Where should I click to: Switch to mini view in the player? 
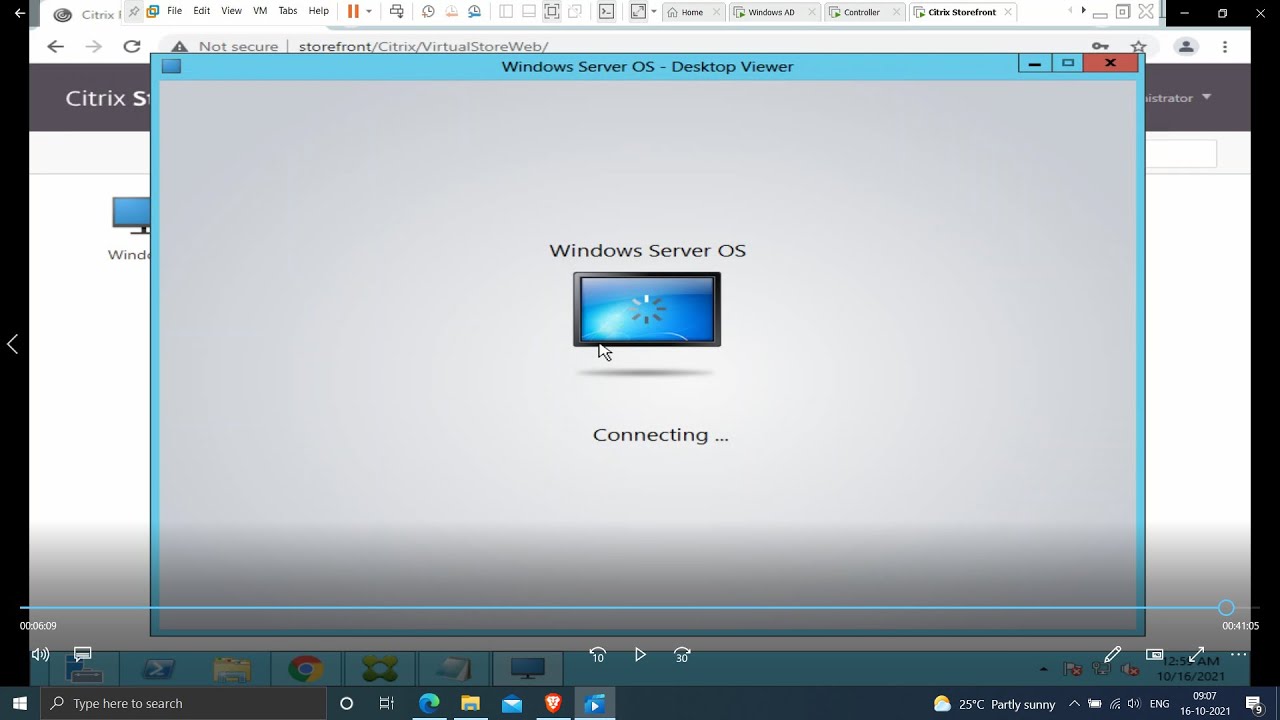[x=1154, y=654]
